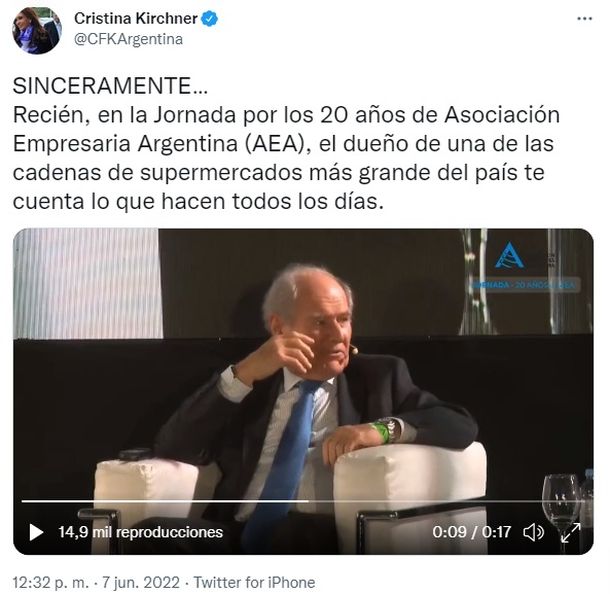Mute the video with speaker icon
The width and height of the screenshot is (610, 594).
click(x=533, y=532)
